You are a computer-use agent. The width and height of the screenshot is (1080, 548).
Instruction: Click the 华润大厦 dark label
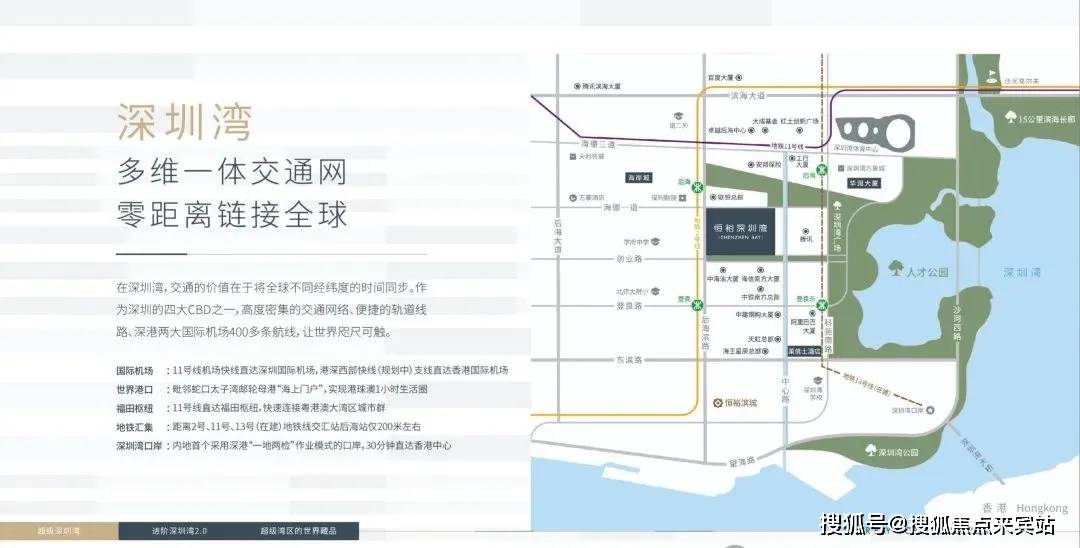[x=863, y=184]
